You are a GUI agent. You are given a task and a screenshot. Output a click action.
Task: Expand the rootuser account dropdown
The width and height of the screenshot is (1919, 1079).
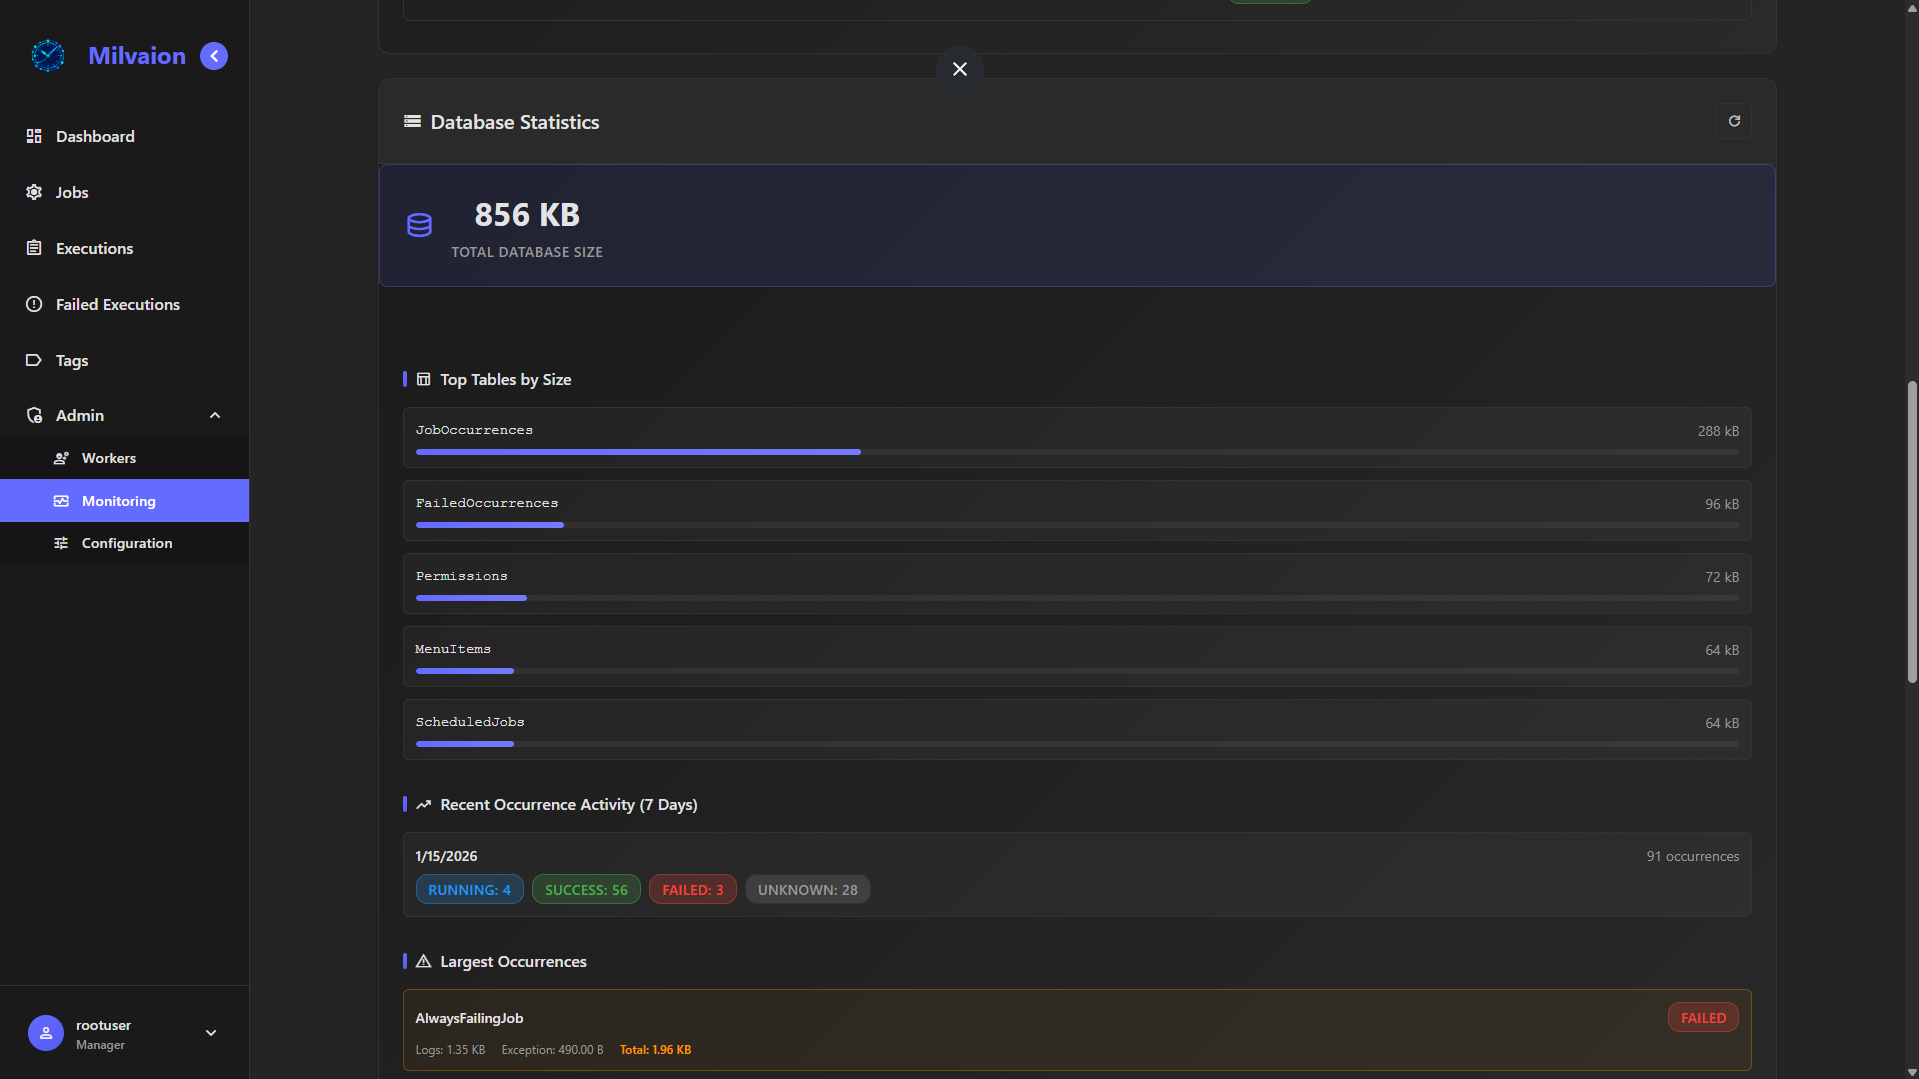click(211, 1033)
